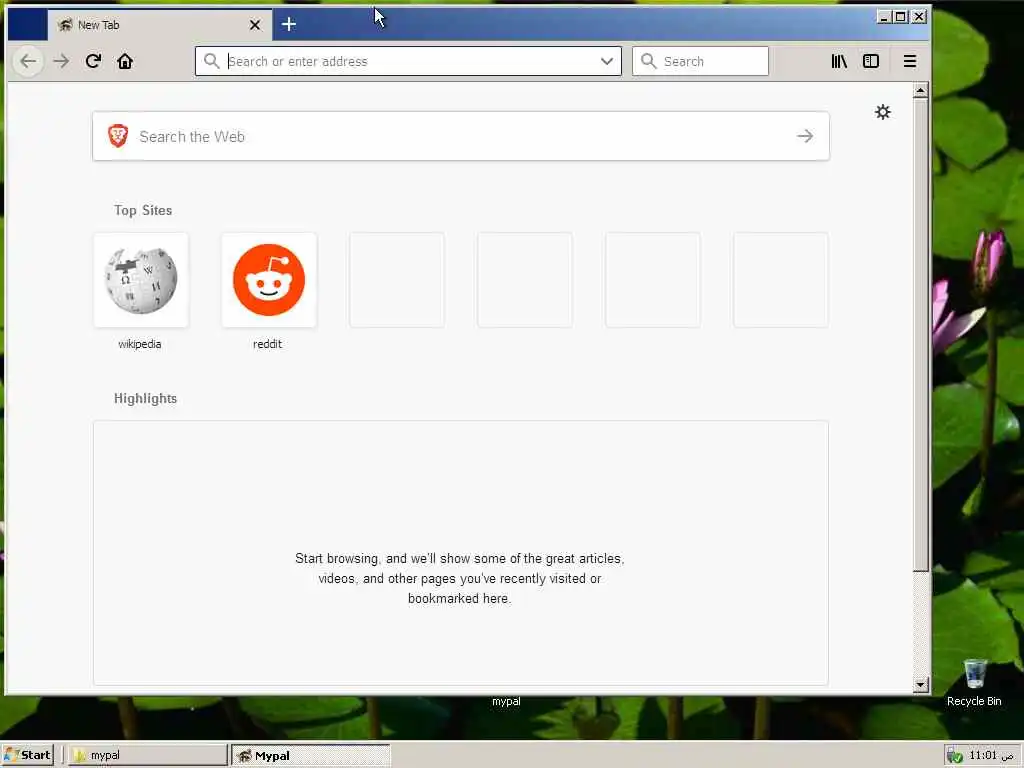Reload the current page
The height and width of the screenshot is (768, 1024).
pyautogui.click(x=93, y=61)
